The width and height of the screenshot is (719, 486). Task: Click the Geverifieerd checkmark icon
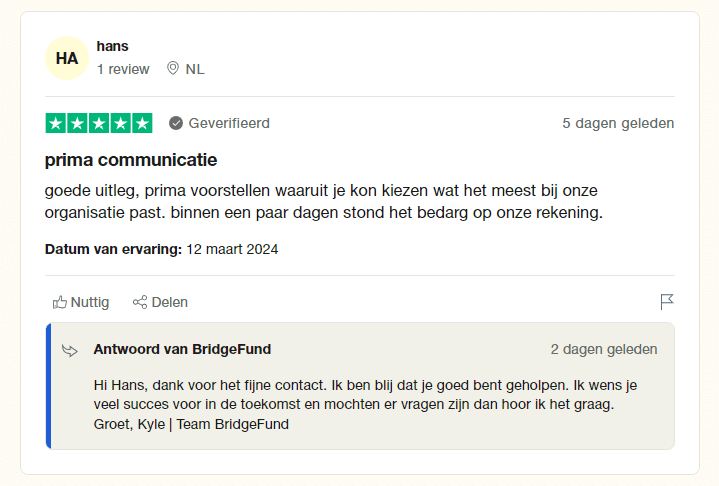pyautogui.click(x=176, y=123)
